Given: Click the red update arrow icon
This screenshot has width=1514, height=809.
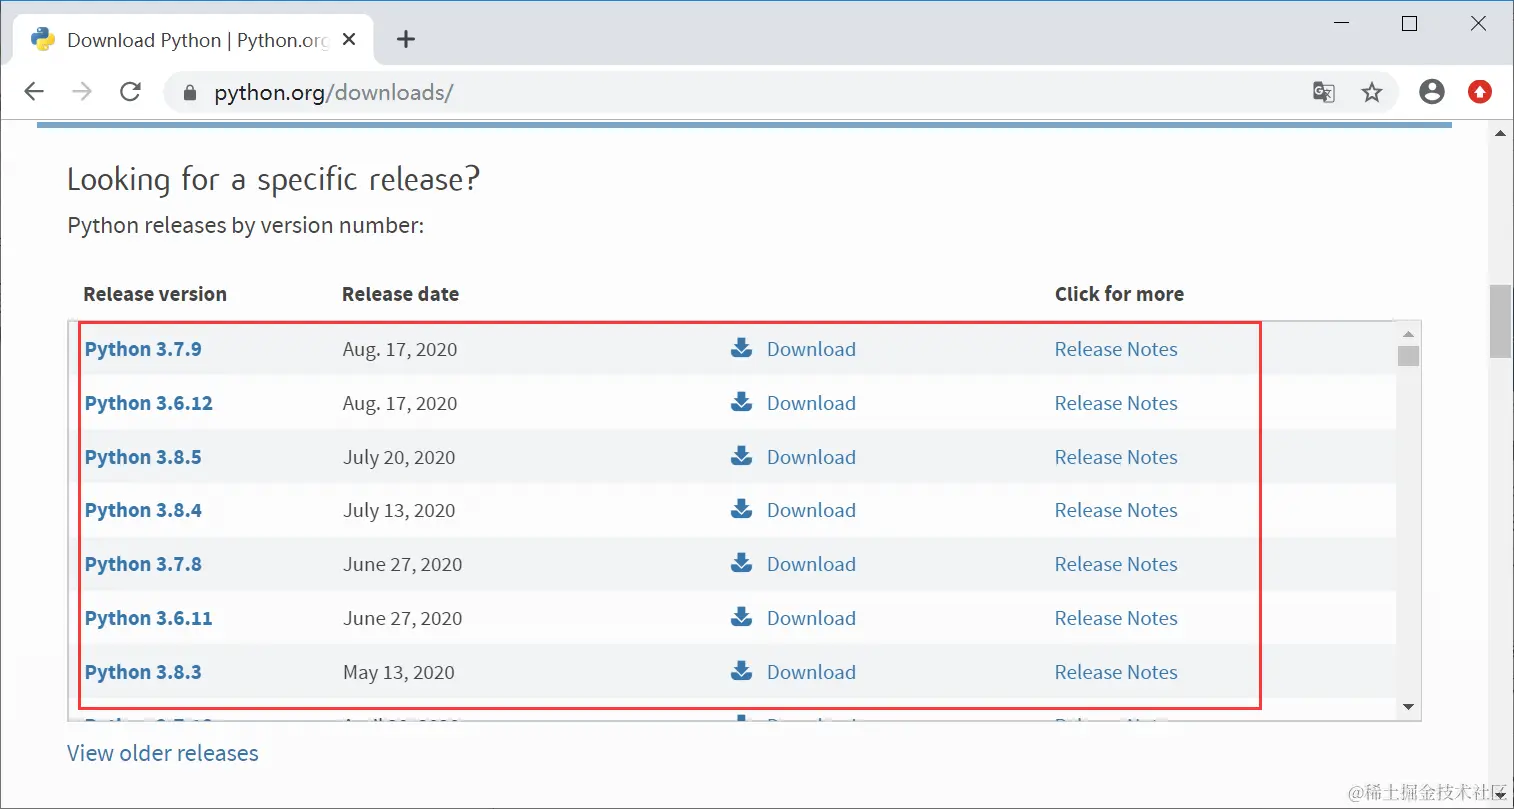Looking at the screenshot, I should [1480, 92].
